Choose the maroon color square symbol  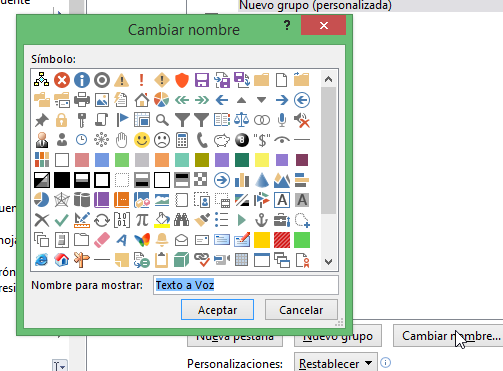(x=302, y=160)
